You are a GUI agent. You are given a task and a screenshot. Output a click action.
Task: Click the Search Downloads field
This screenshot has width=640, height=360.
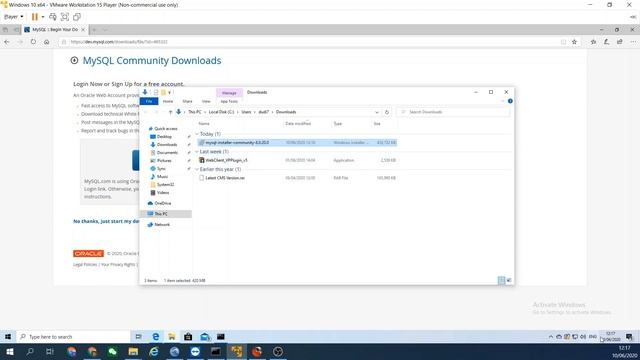point(453,112)
